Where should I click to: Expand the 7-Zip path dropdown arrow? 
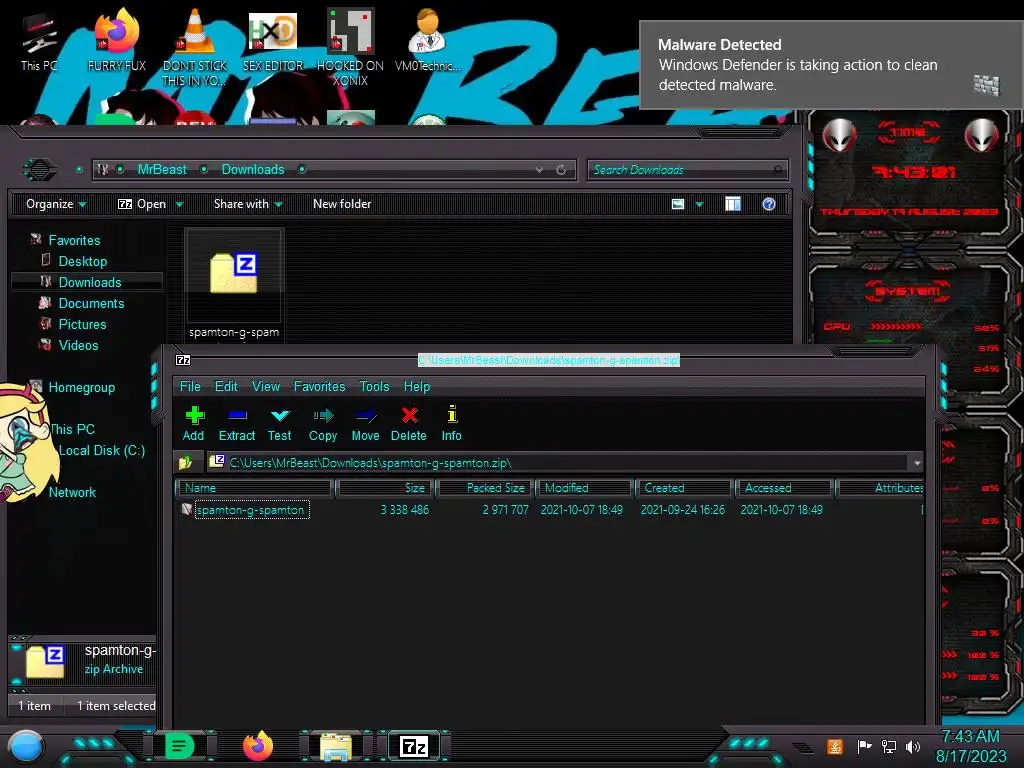917,463
